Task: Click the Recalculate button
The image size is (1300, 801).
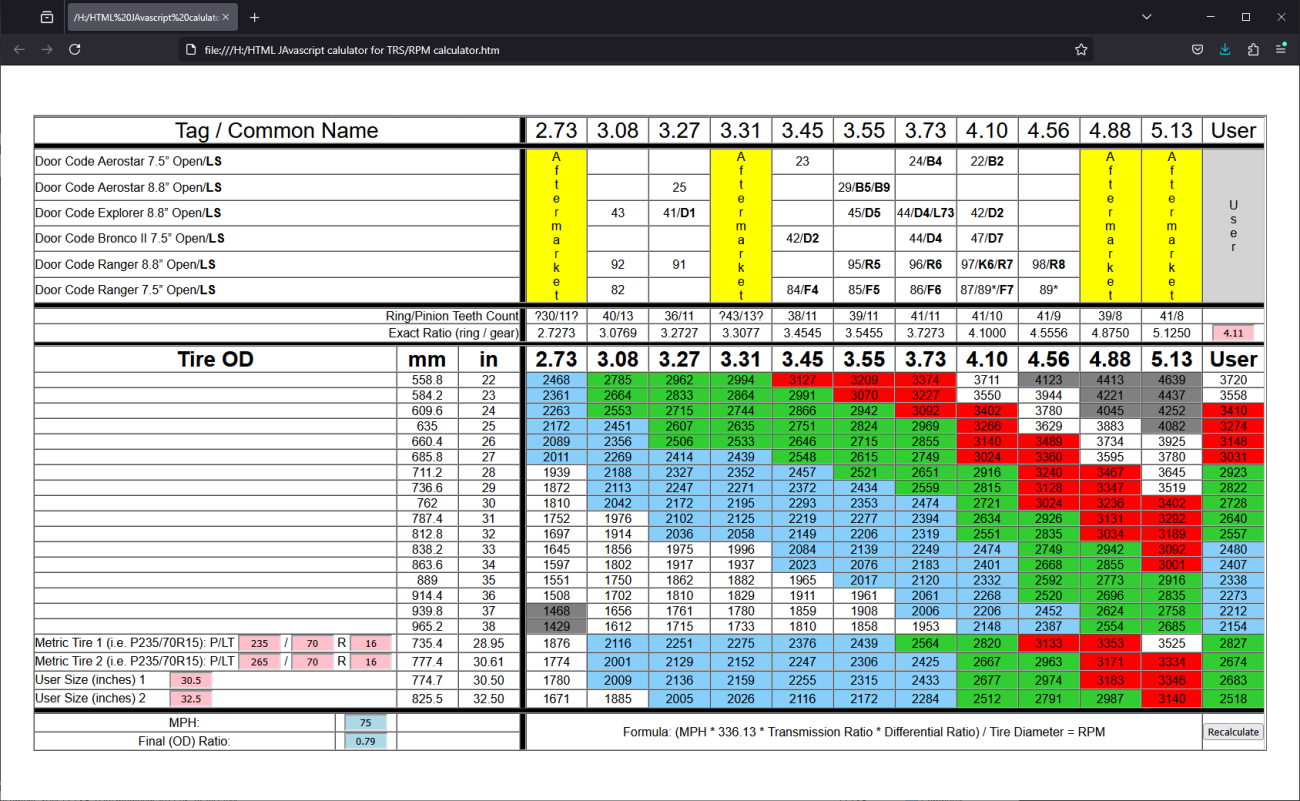Action: (1233, 732)
